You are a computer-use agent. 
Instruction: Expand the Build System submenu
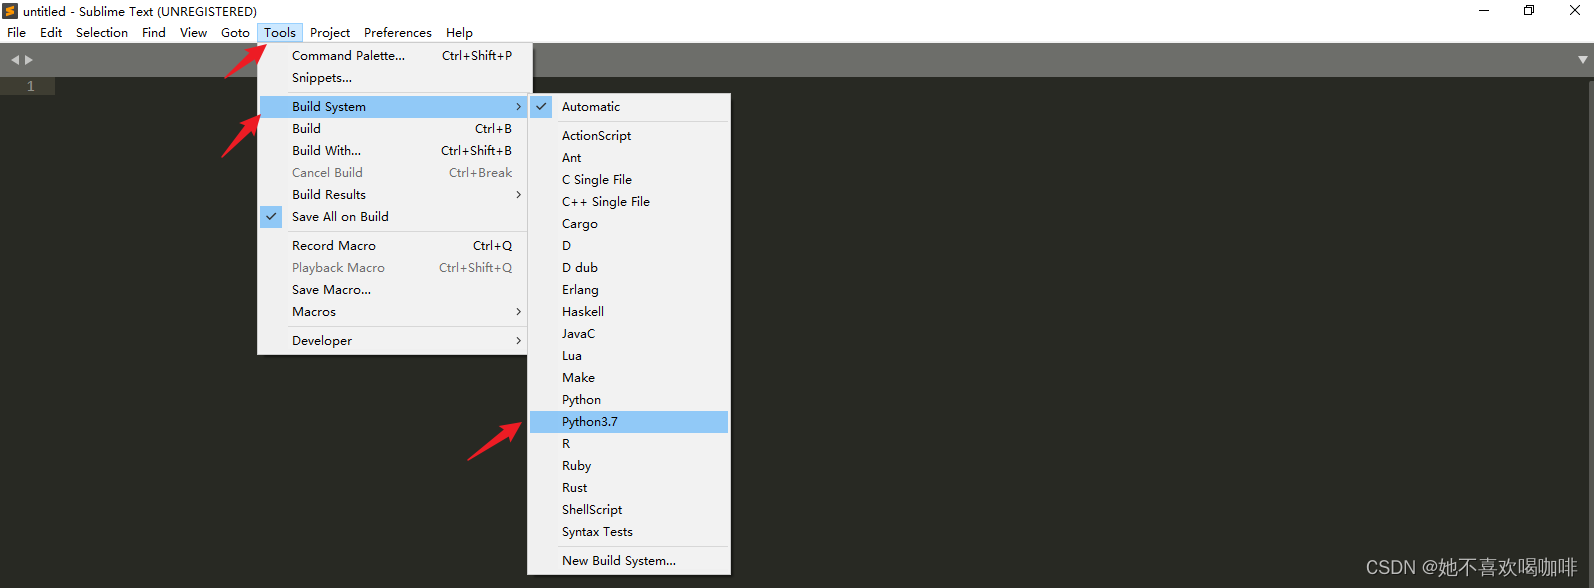(x=395, y=106)
